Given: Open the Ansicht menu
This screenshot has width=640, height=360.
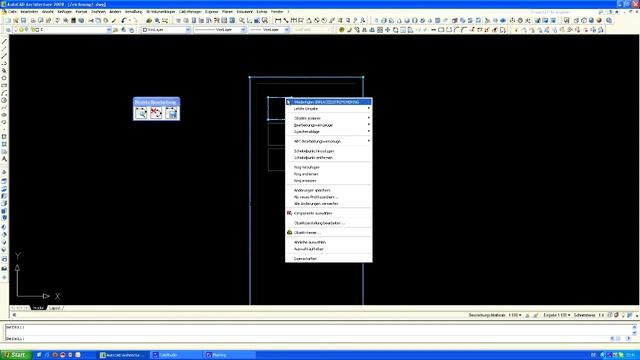Looking at the screenshot, I should (x=48, y=12).
